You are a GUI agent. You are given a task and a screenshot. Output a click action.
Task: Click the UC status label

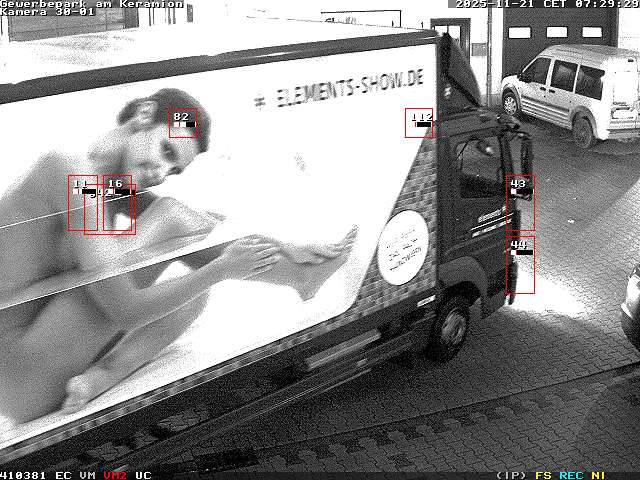pos(143,475)
